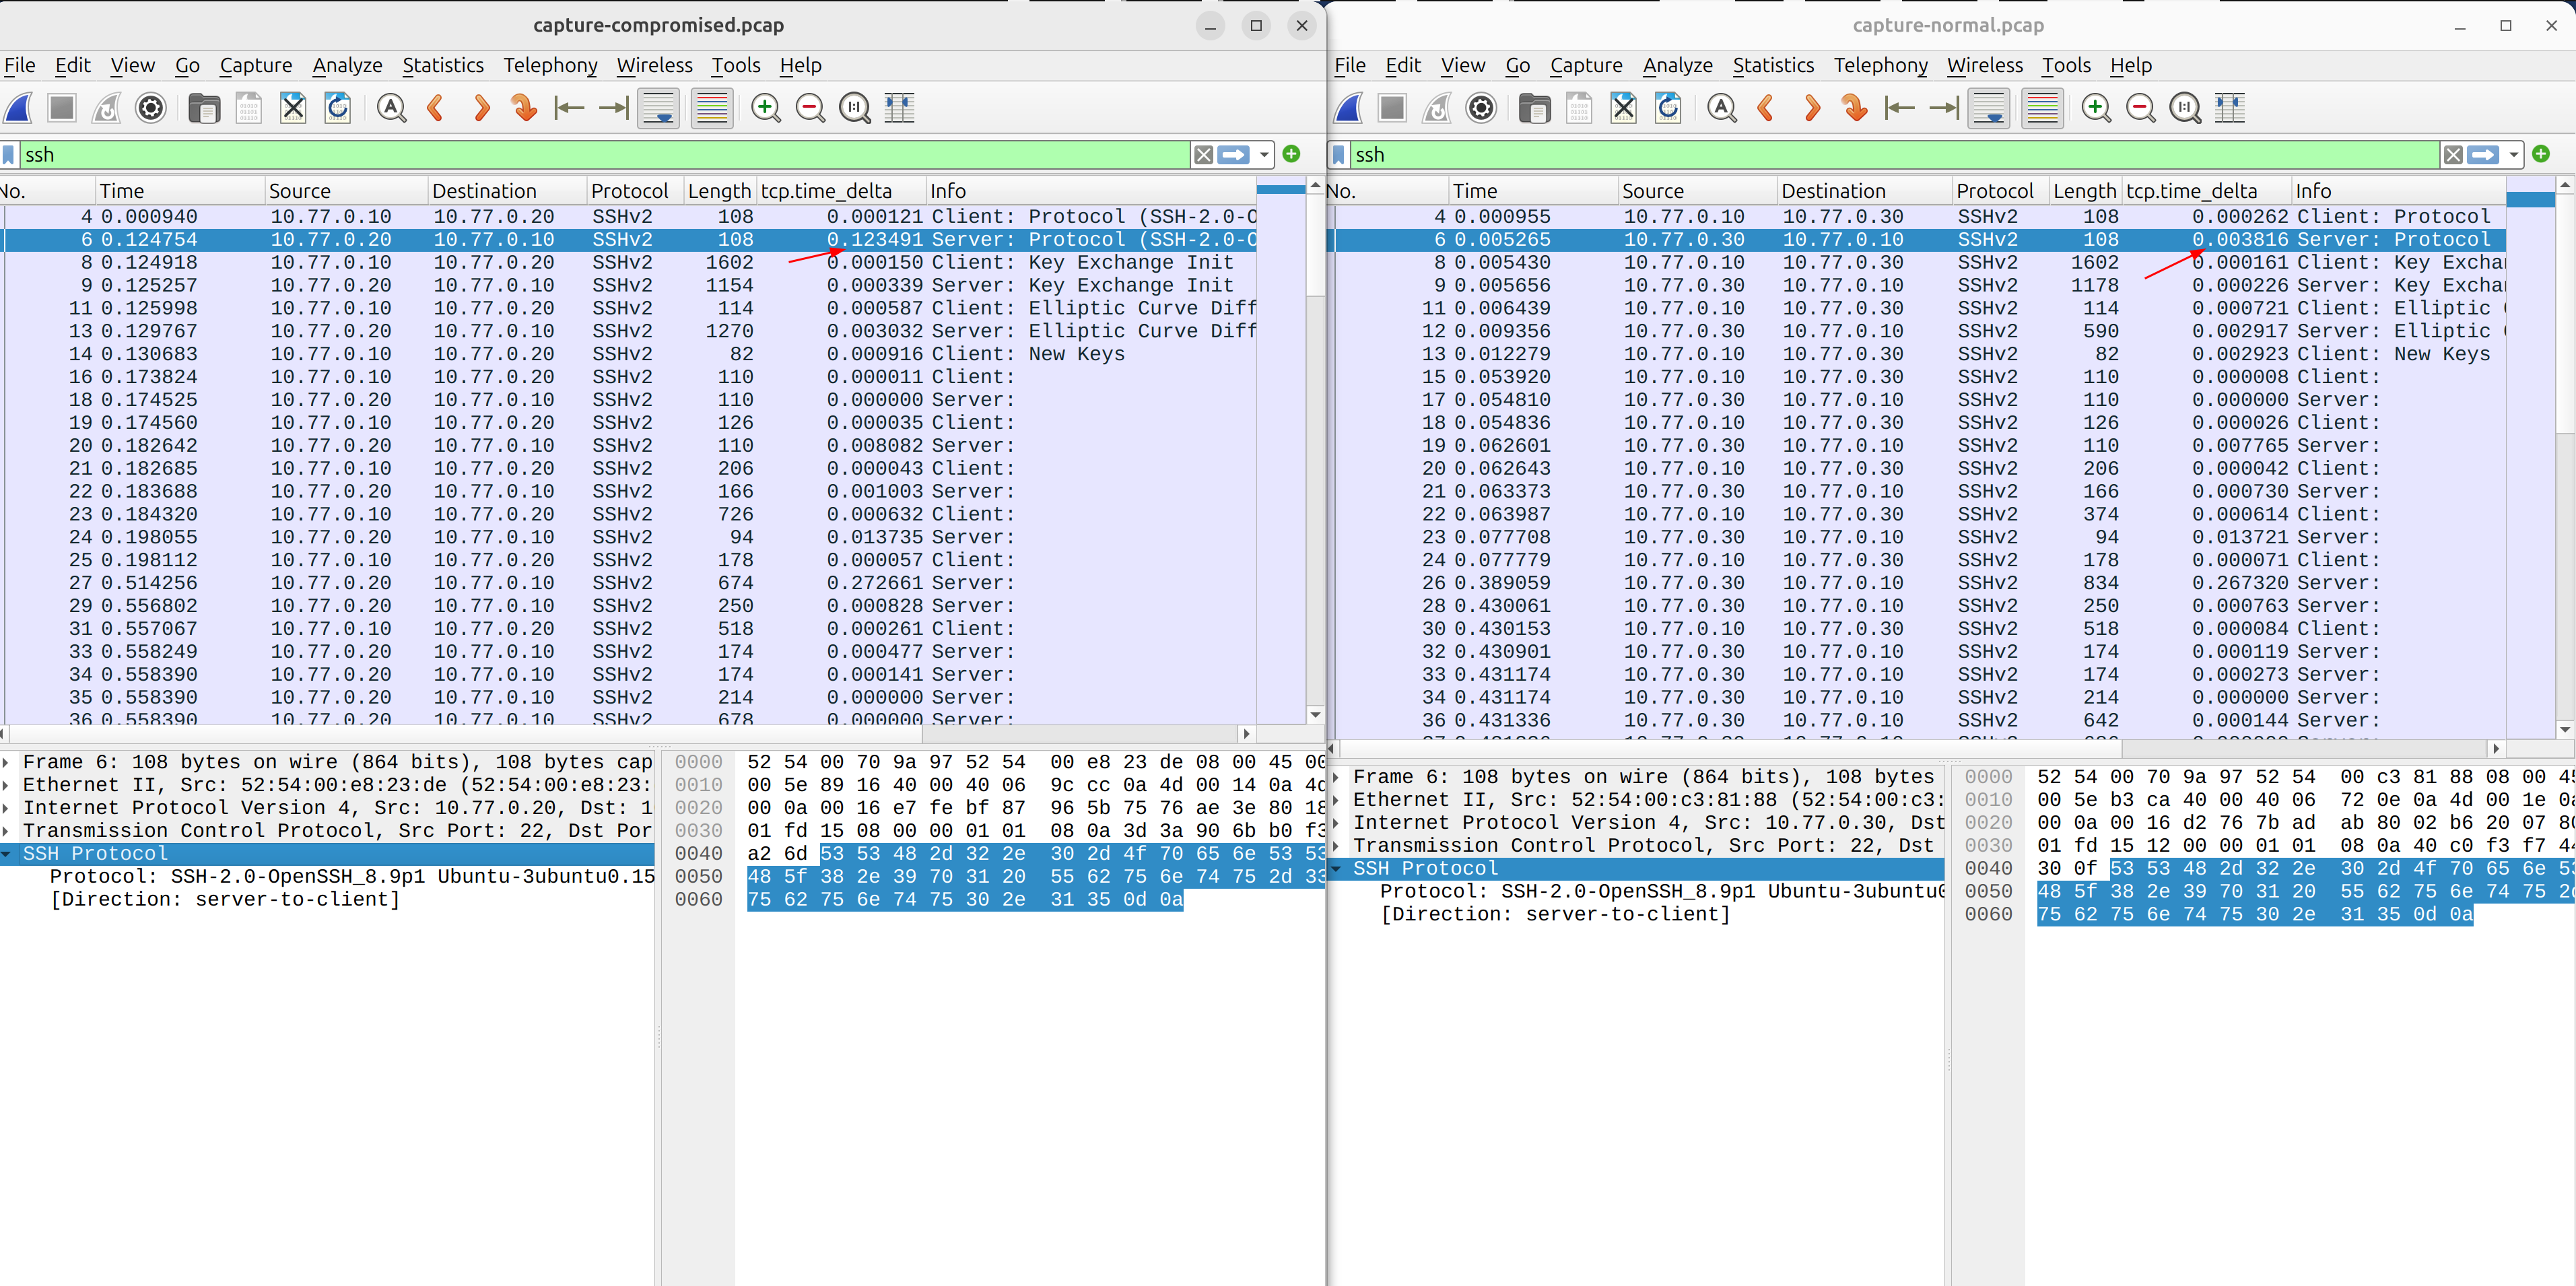Image resolution: width=2576 pixels, height=1286 pixels.
Task: Clear display filter in capture-normal window
Action: tap(2453, 155)
